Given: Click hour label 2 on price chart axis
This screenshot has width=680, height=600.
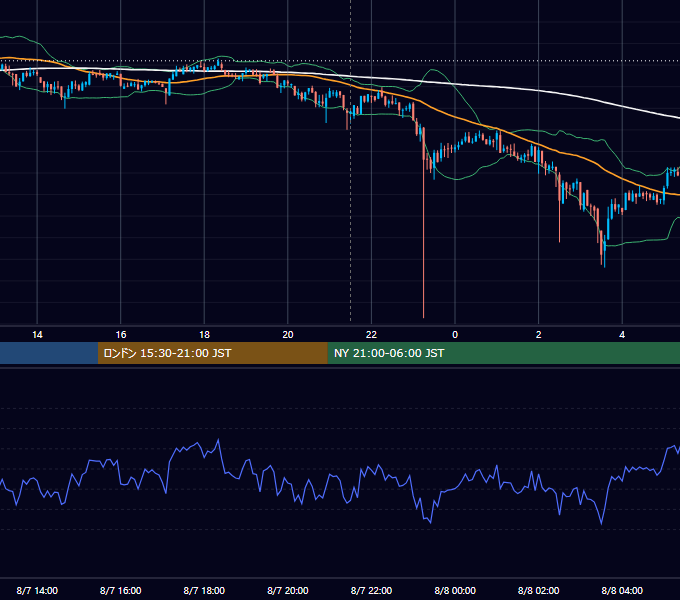Looking at the screenshot, I should click(539, 335).
